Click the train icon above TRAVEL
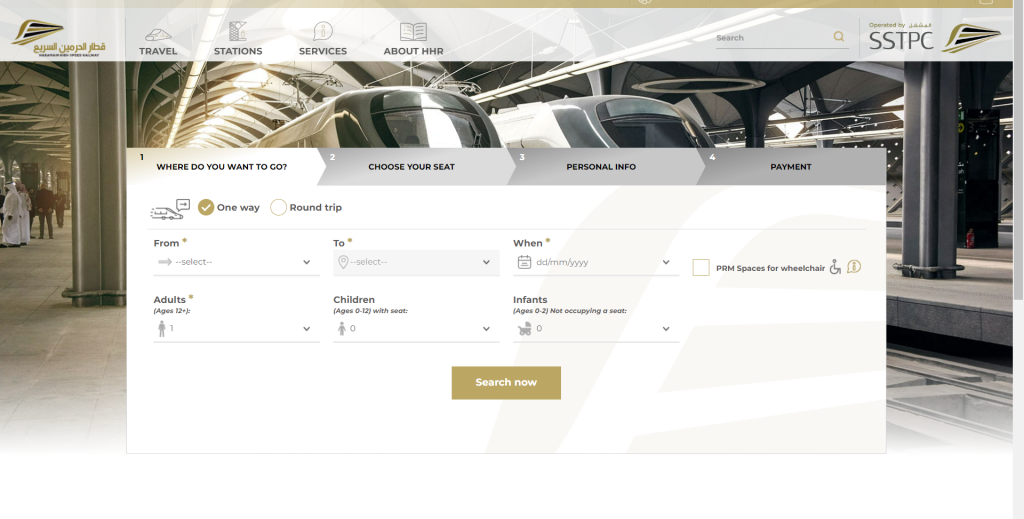Viewport: 1024px width, 519px height. (158, 34)
